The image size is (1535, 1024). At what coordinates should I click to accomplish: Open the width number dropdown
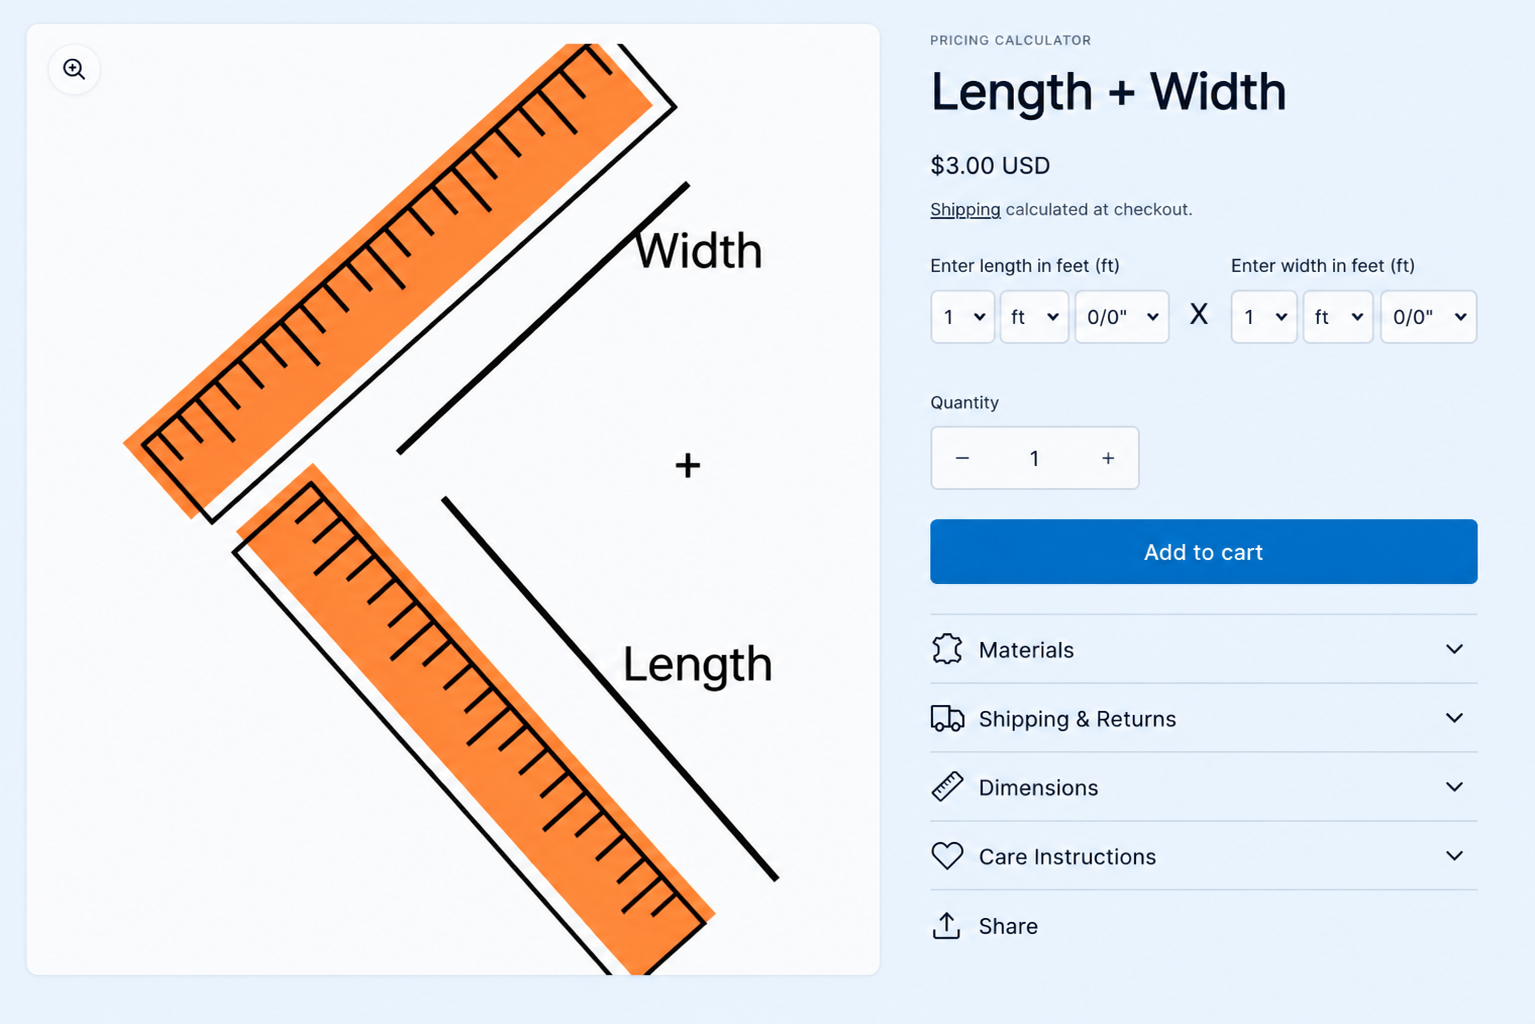coord(1264,317)
